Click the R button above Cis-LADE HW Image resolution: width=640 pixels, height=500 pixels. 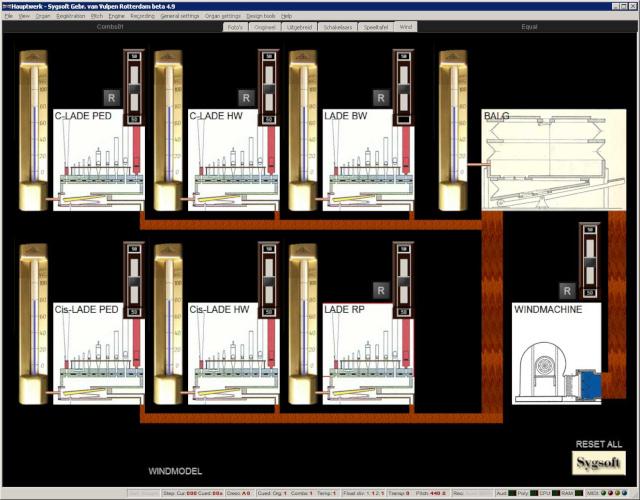point(245,289)
